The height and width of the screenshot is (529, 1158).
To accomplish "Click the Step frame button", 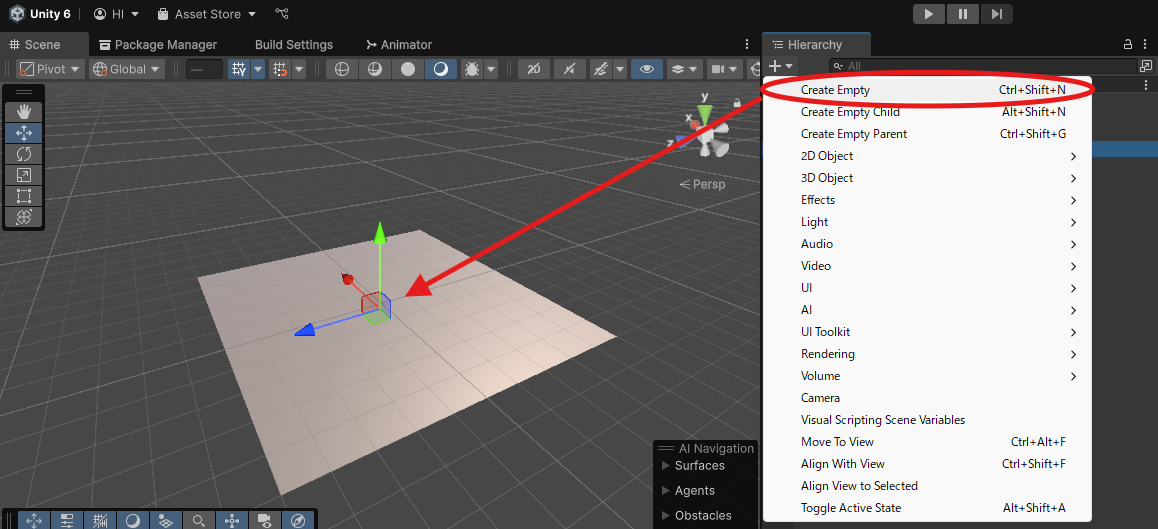I will coord(996,13).
